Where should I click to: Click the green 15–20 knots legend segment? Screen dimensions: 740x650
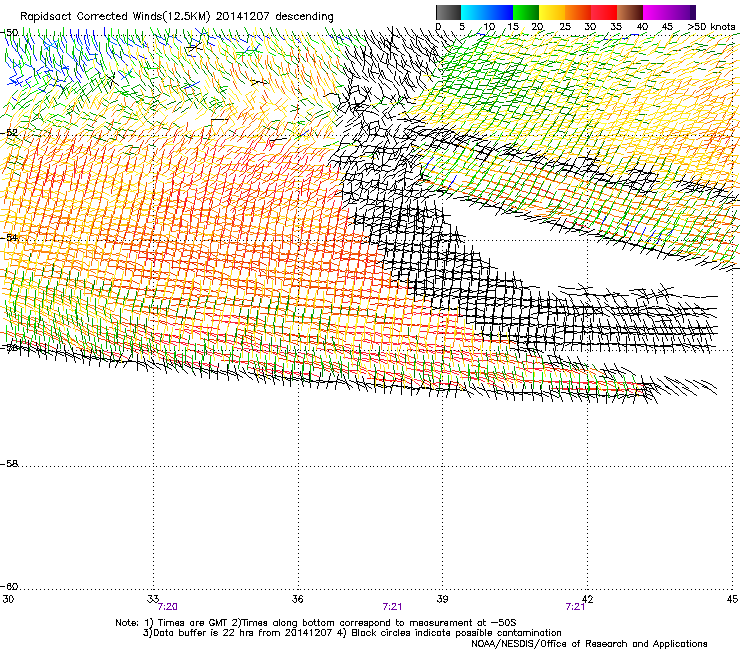coord(526,12)
